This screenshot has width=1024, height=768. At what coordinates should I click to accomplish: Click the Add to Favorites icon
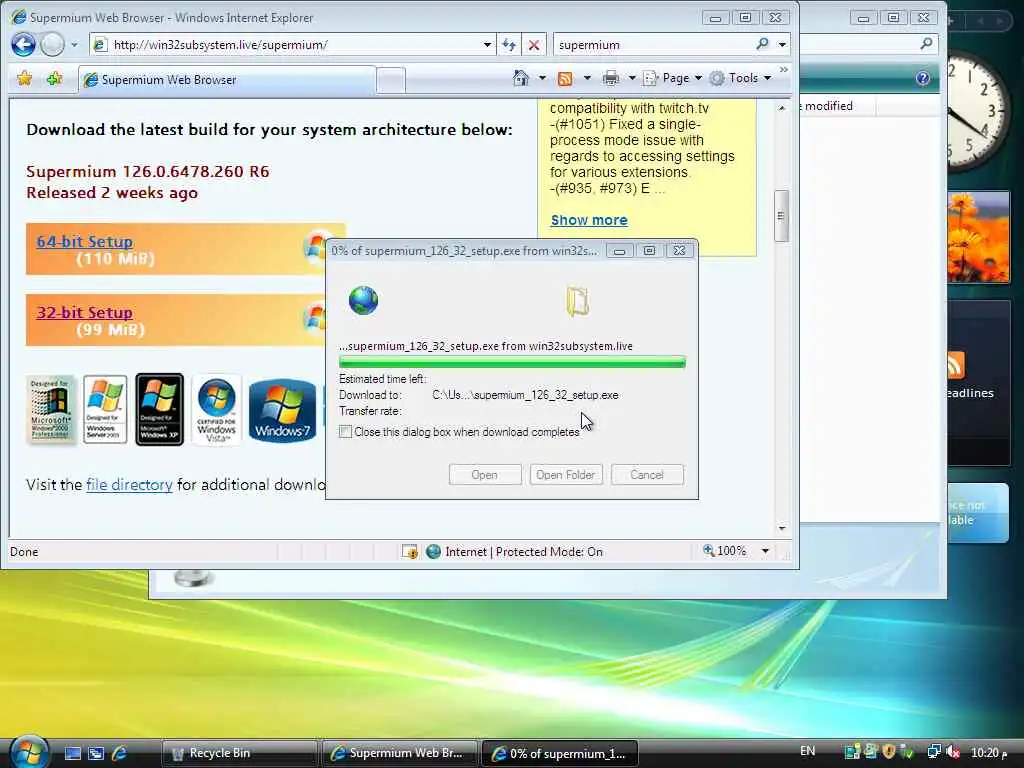54,79
